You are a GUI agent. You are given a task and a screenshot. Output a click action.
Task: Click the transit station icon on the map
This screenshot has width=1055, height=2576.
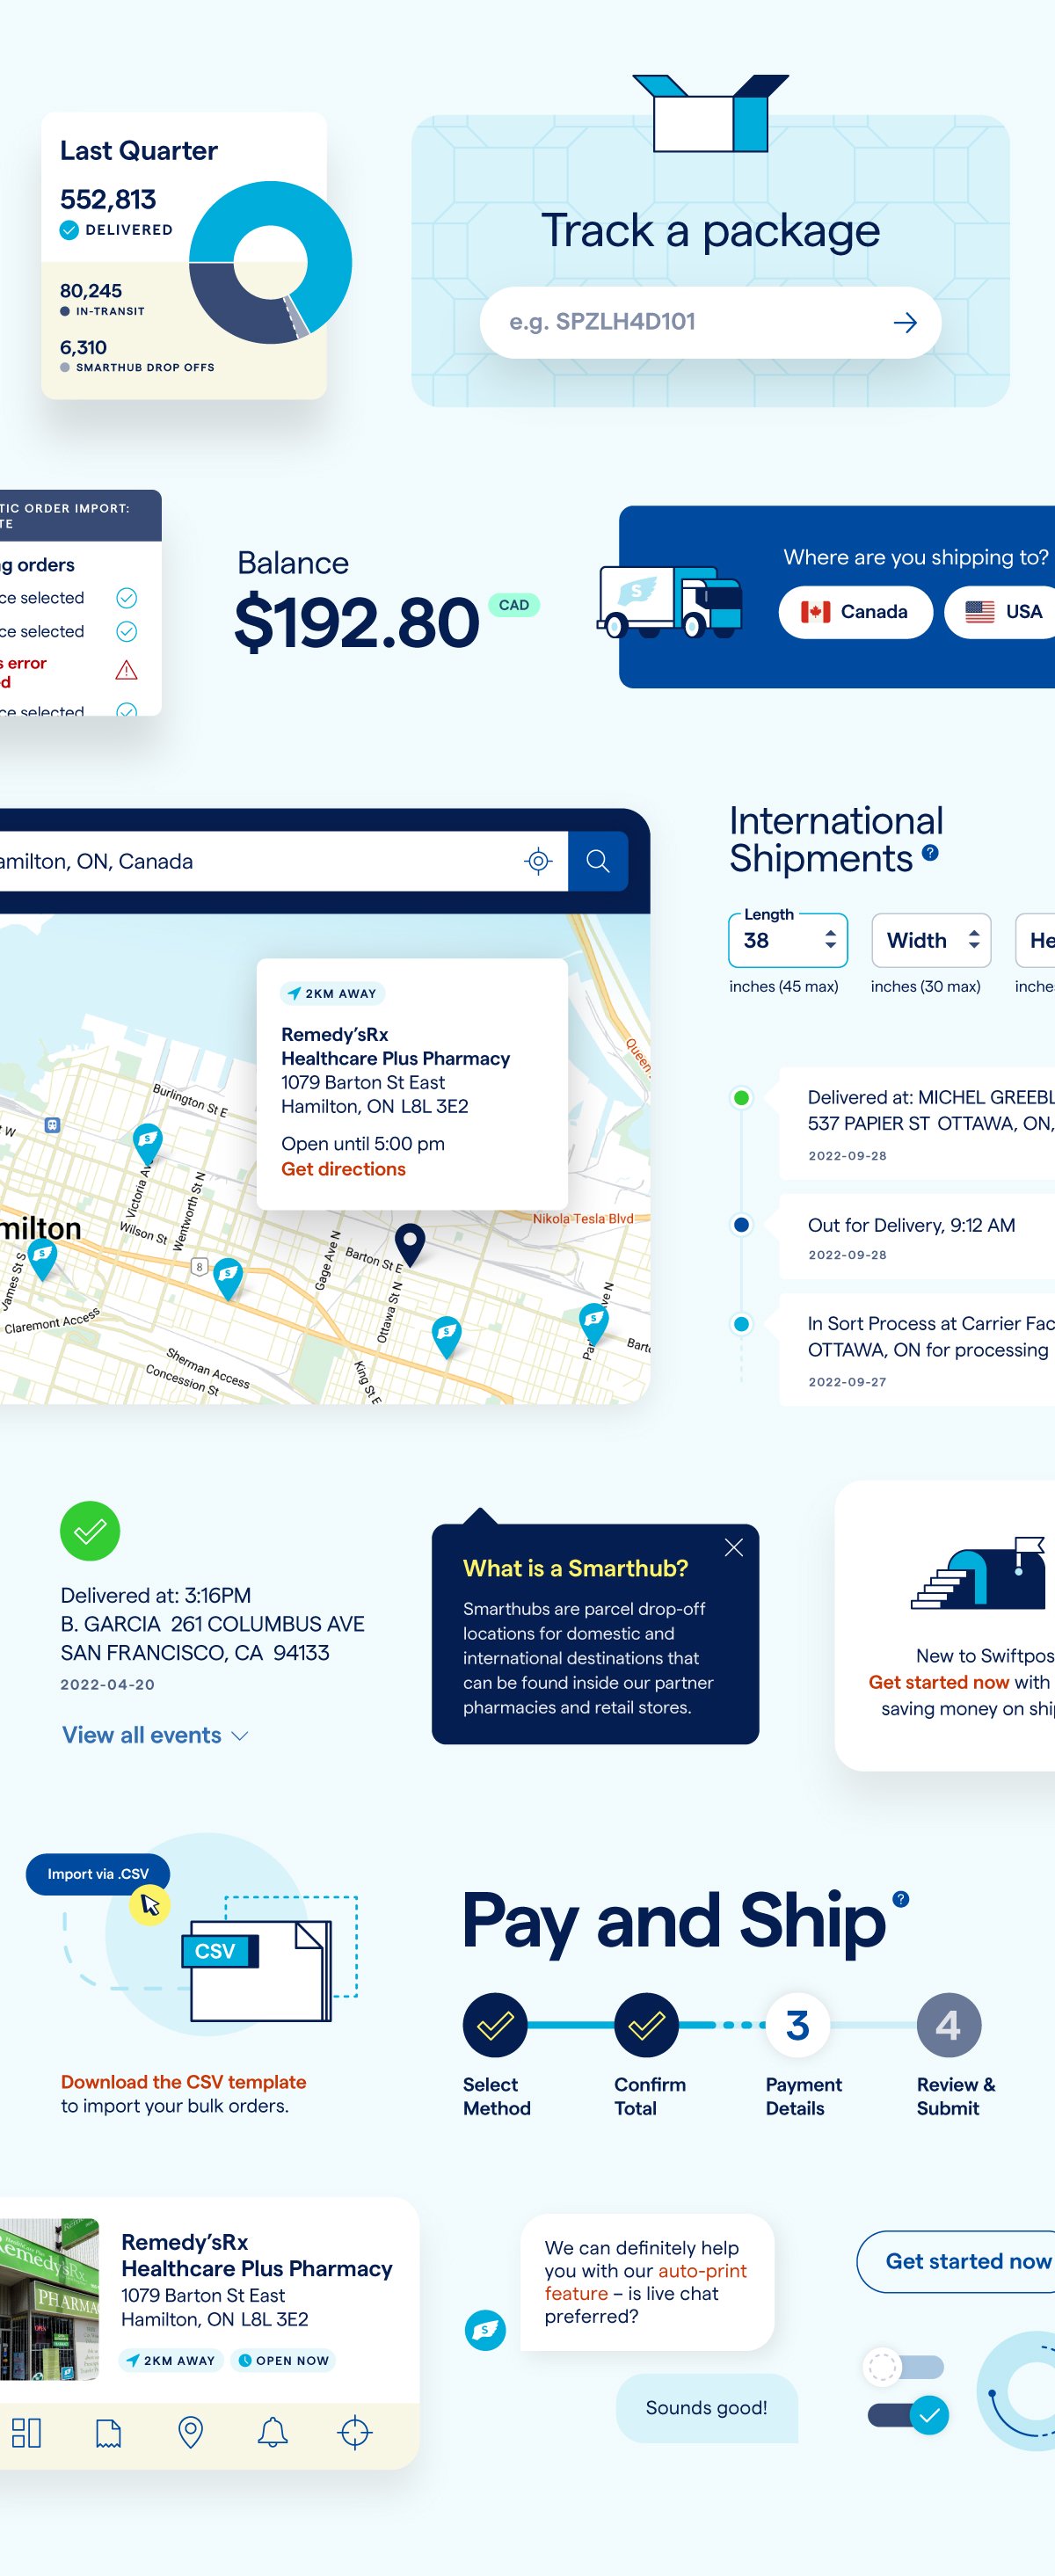click(52, 1125)
